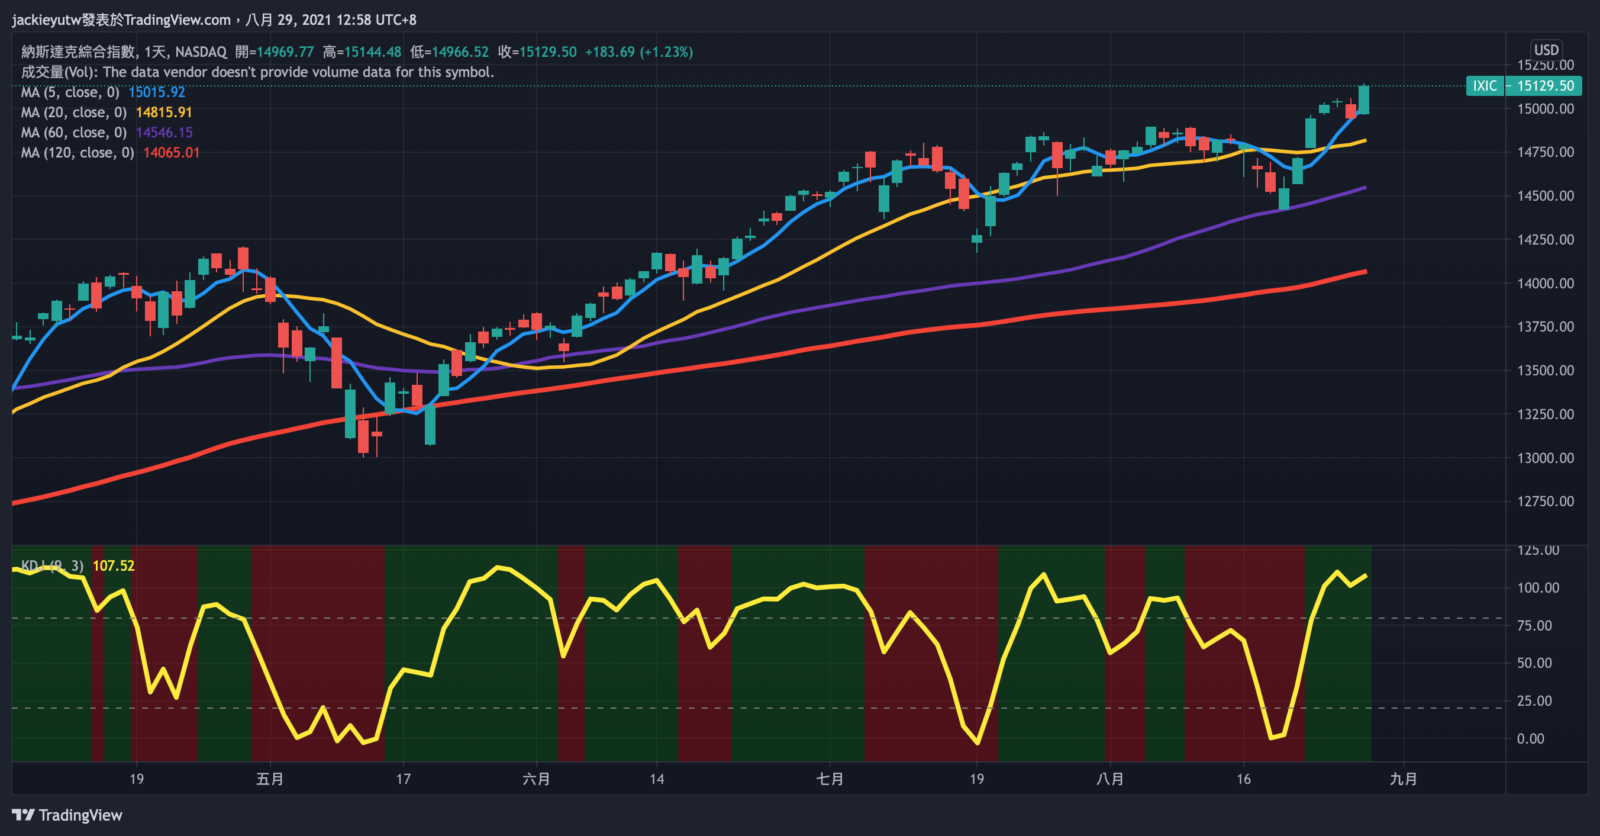Click the 九月 label on time axis
Screen dimensions: 1600x836
tap(1403, 779)
